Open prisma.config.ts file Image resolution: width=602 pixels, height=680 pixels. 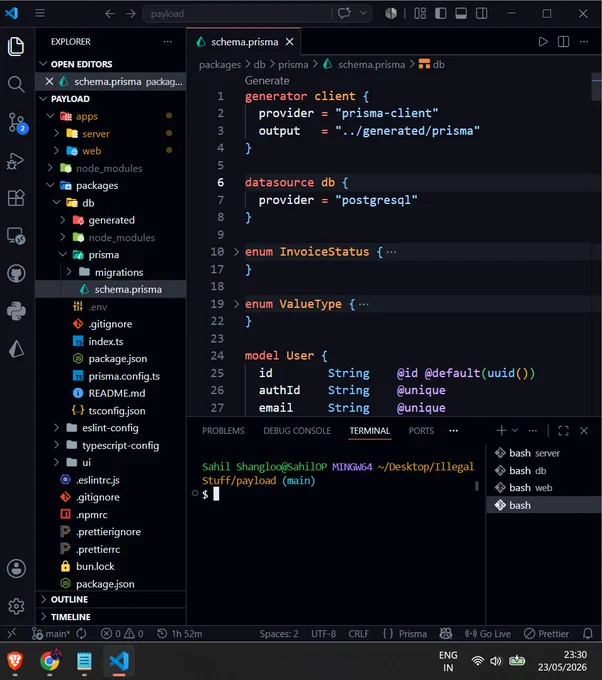click(x=124, y=376)
